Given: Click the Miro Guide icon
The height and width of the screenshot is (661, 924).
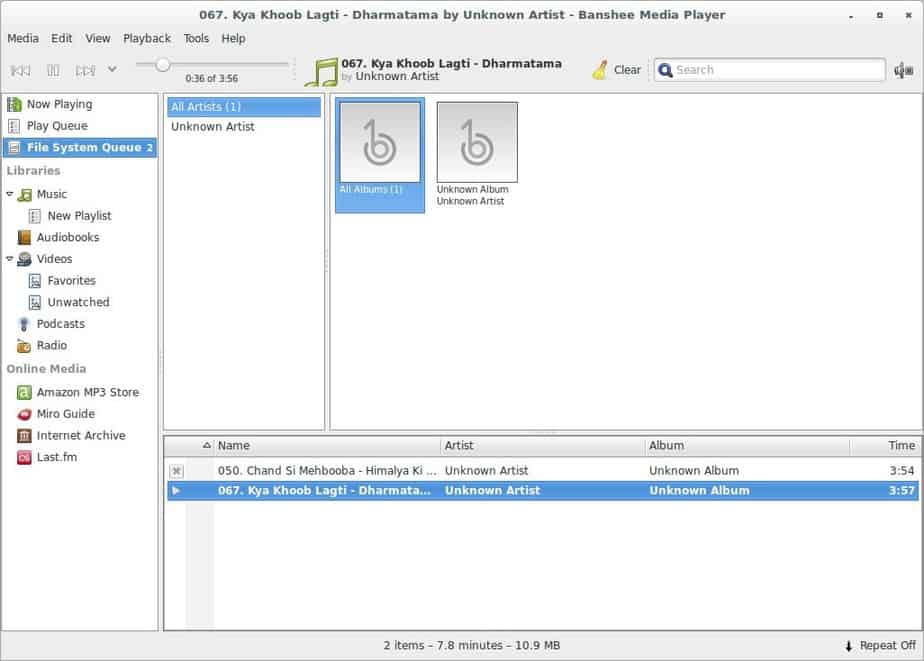Looking at the screenshot, I should click(24, 414).
